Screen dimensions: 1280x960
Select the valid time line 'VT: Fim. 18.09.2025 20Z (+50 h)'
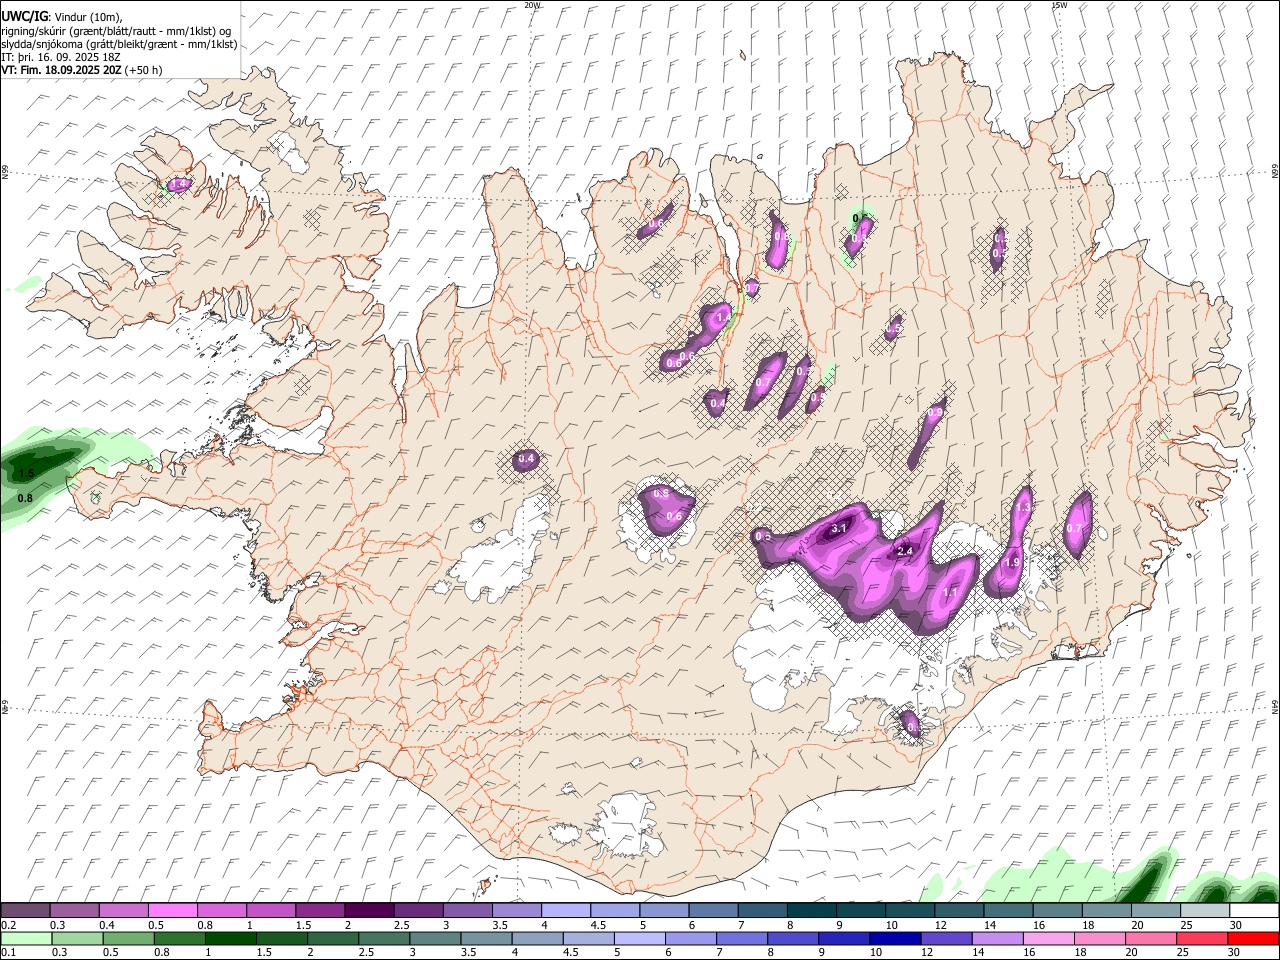pos(82,70)
